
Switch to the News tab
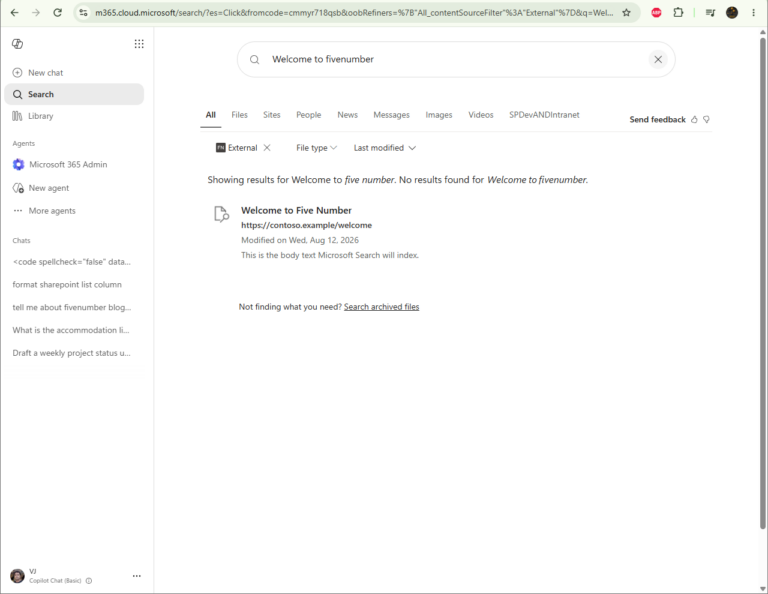(x=347, y=115)
